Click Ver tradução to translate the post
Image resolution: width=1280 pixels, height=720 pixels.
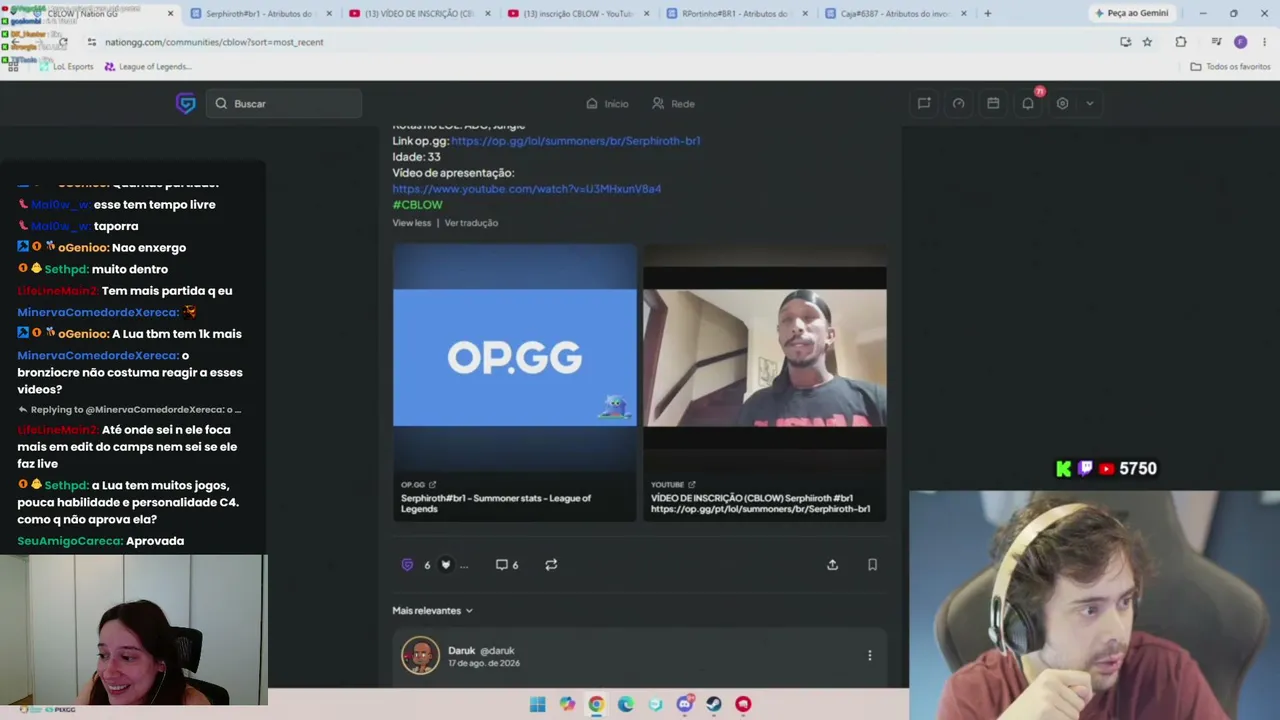[471, 223]
